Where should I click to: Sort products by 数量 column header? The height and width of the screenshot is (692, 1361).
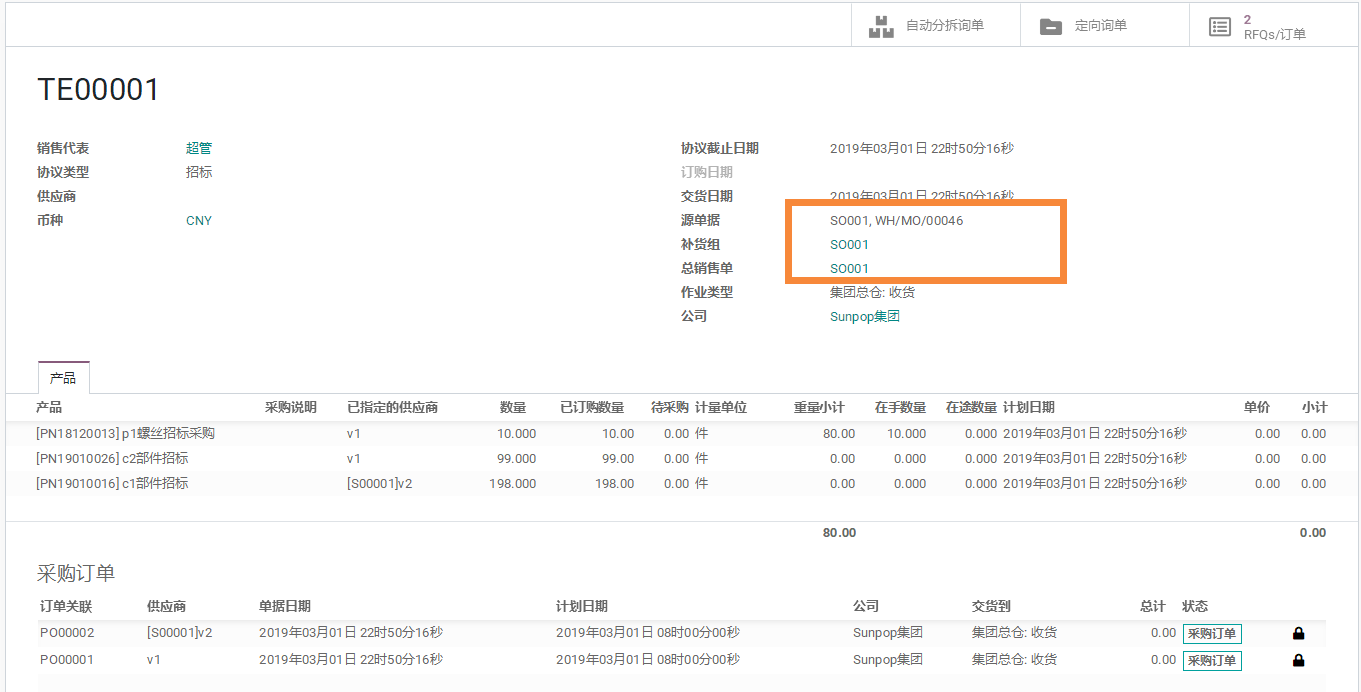pyautogui.click(x=513, y=407)
